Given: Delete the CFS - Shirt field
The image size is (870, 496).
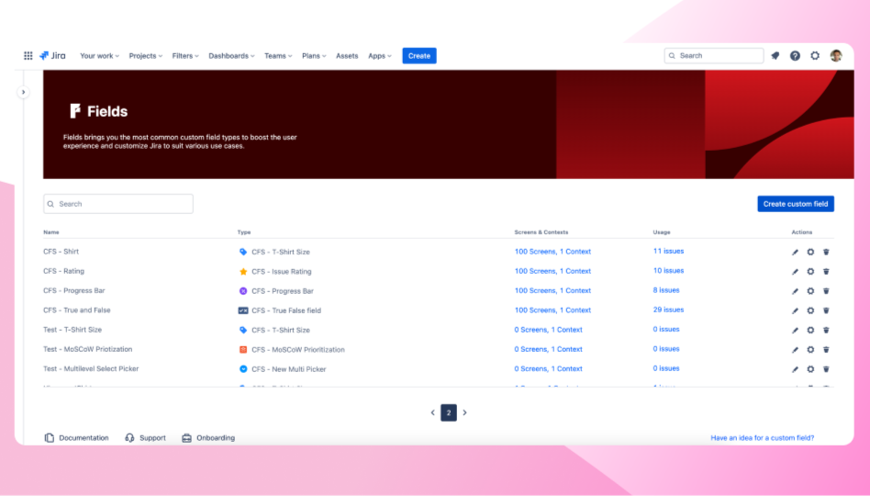Looking at the screenshot, I should point(826,252).
